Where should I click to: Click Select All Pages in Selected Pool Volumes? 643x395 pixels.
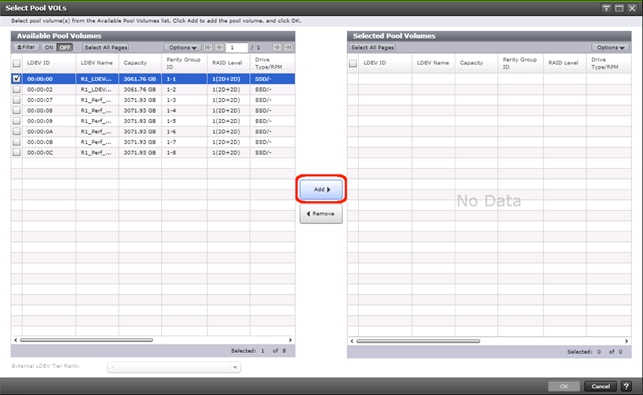tap(372, 48)
